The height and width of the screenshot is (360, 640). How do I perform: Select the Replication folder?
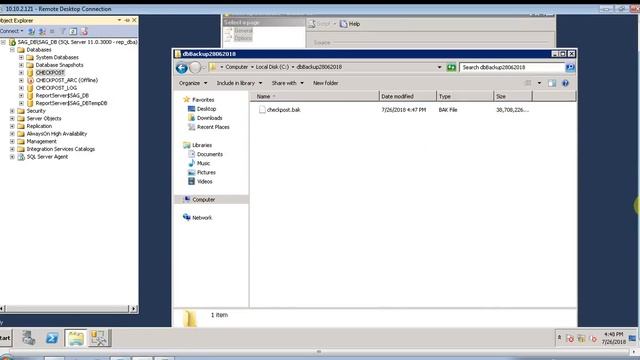39,126
